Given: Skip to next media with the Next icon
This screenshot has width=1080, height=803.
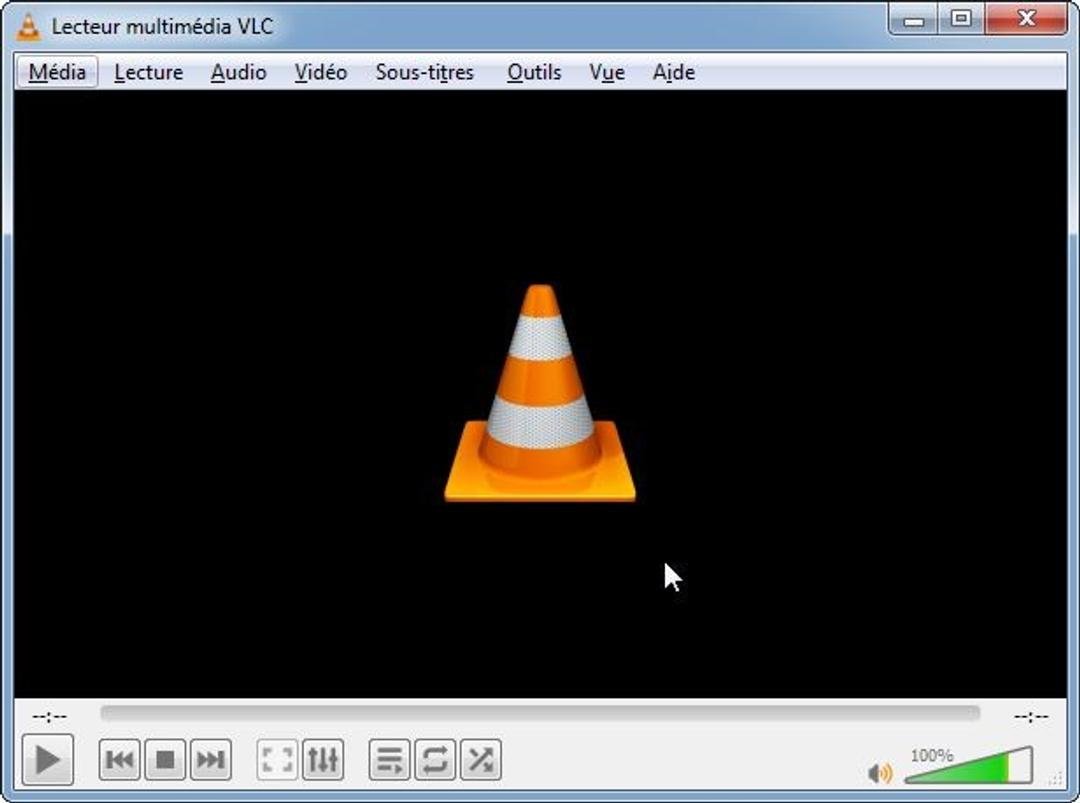Looking at the screenshot, I should coord(208,759).
